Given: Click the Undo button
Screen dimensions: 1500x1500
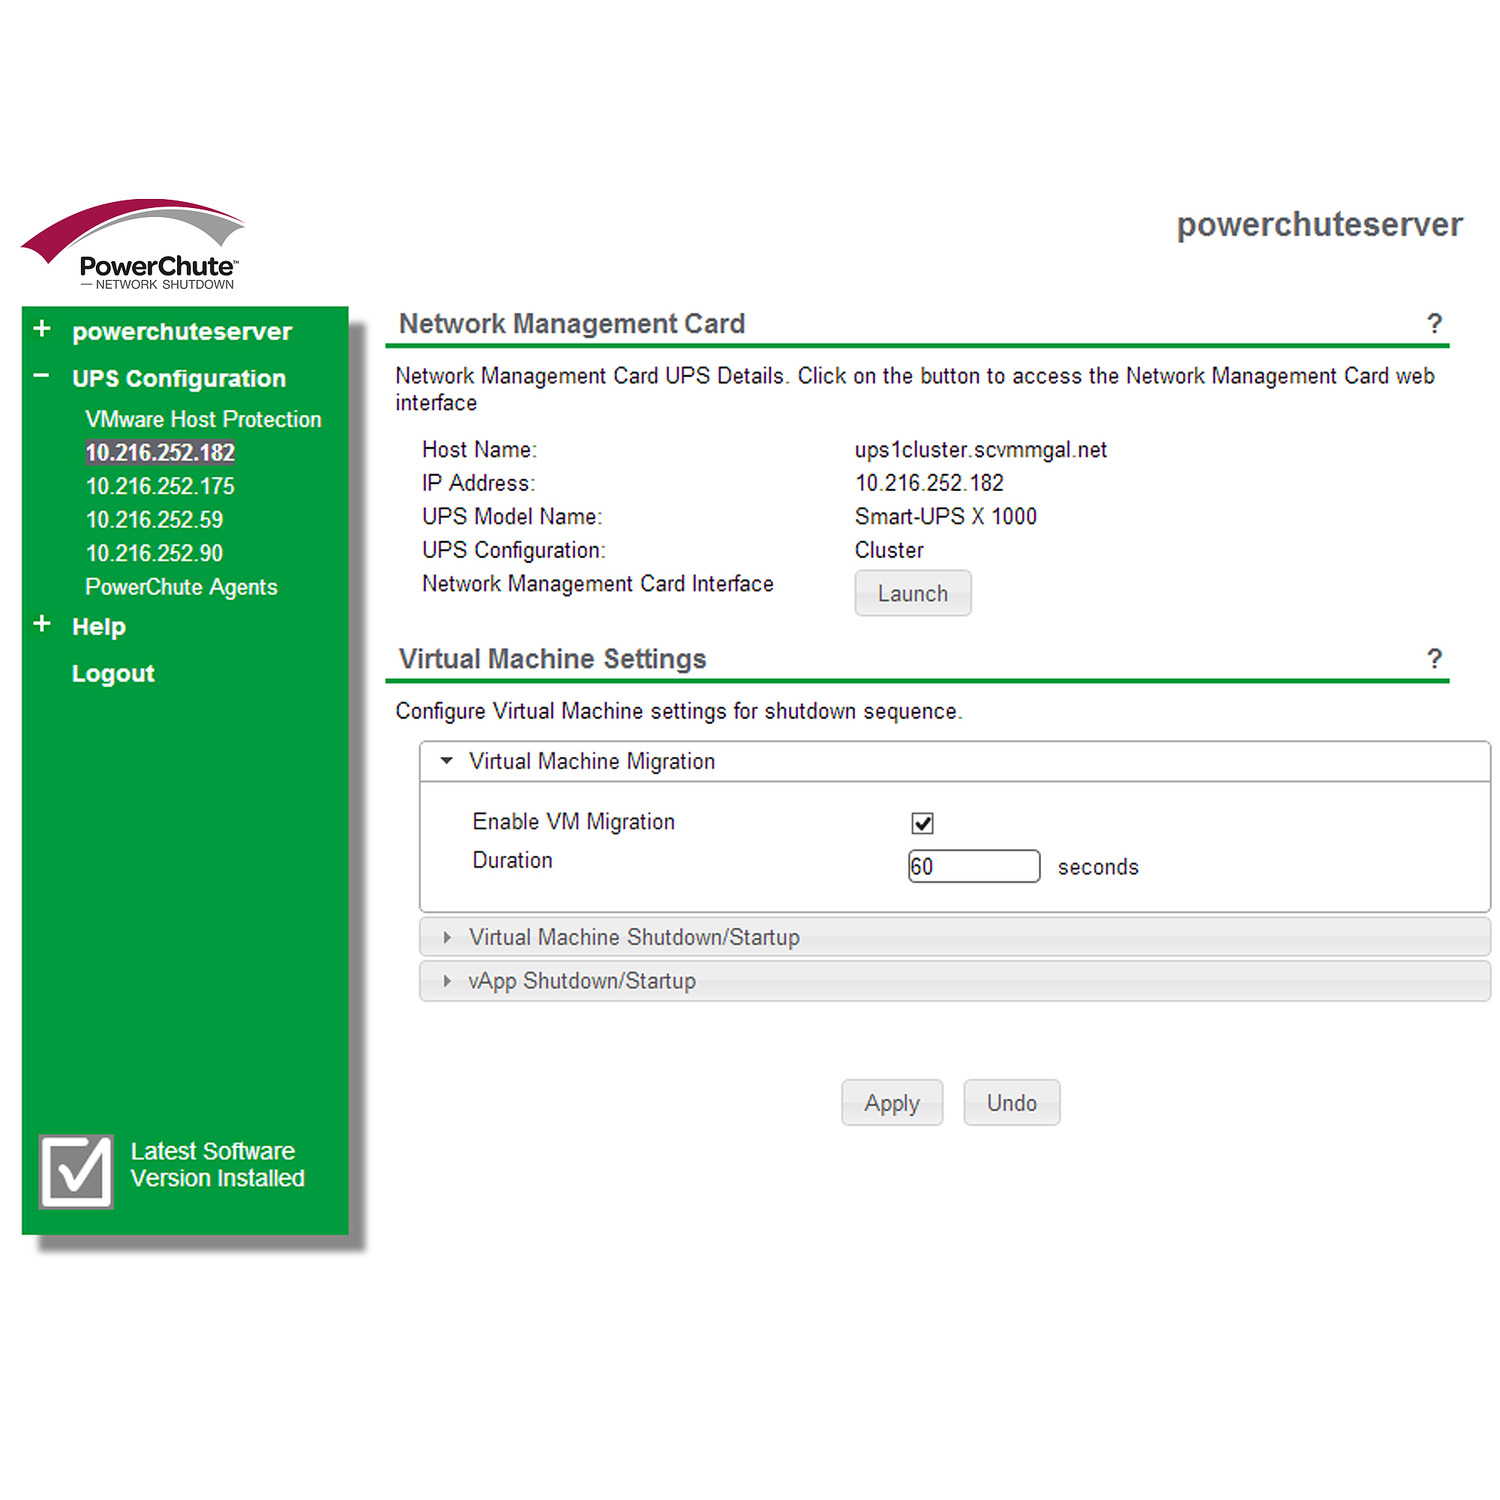Looking at the screenshot, I should pyautogui.click(x=1011, y=1102).
